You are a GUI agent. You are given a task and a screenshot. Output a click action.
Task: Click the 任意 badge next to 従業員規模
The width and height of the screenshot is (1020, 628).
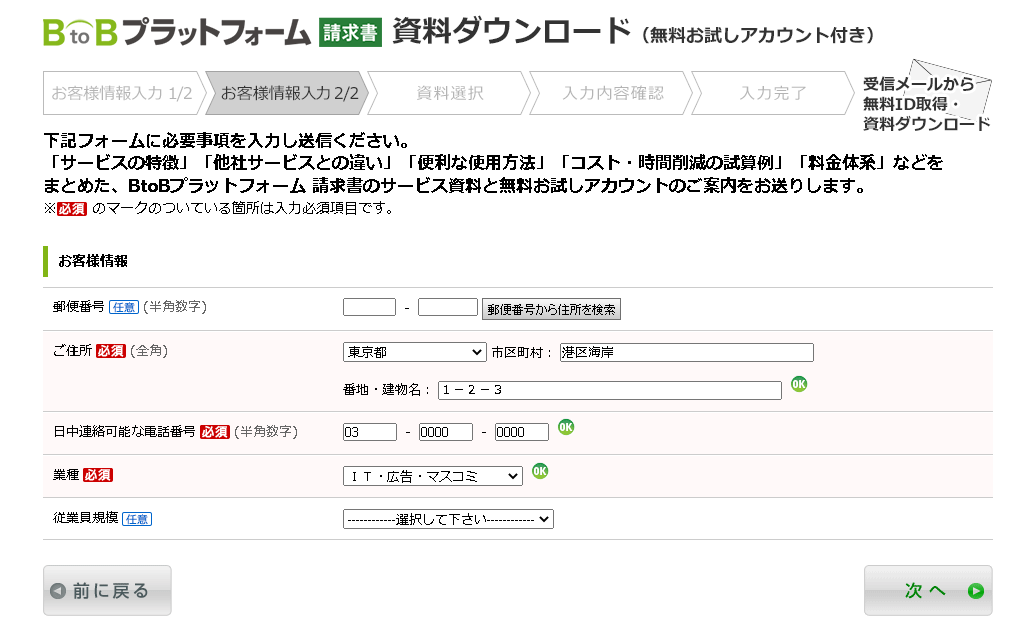[137, 519]
